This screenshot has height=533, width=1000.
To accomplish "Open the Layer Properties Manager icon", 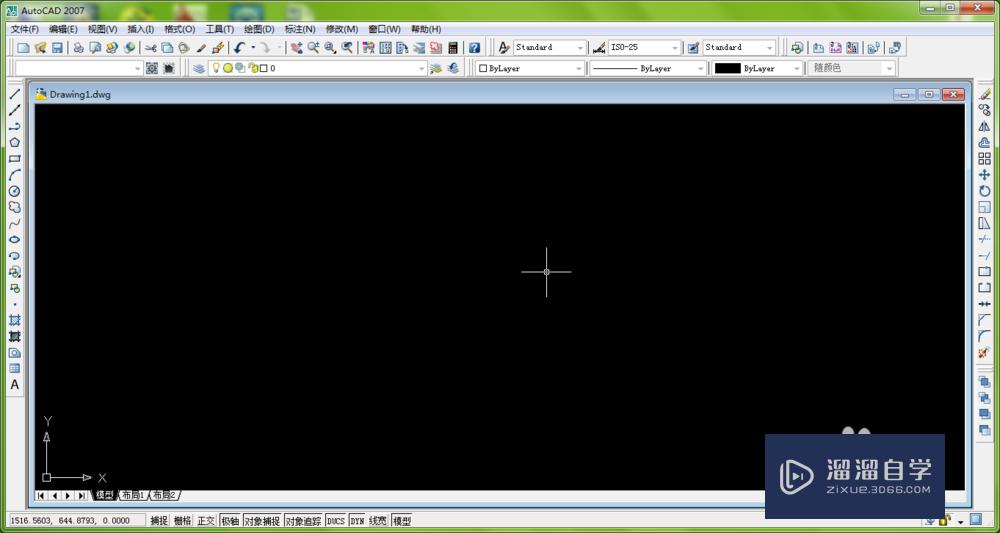I will [199, 68].
